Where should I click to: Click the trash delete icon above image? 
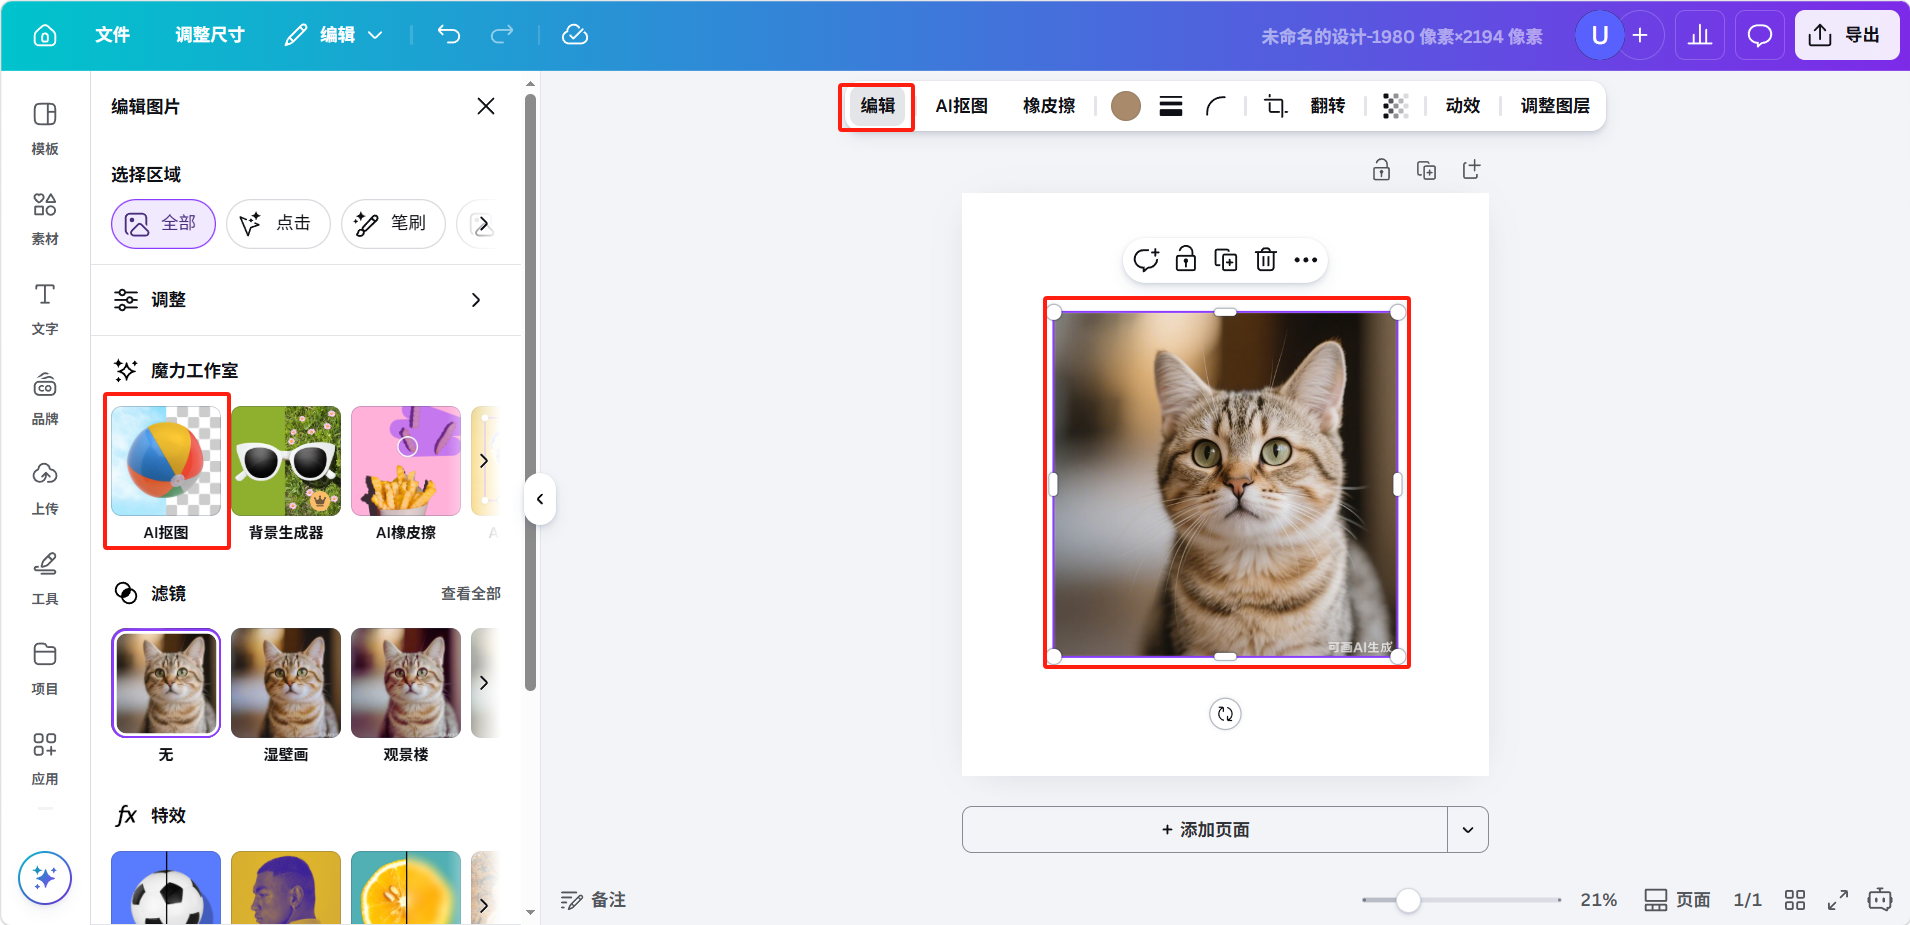[x=1266, y=260]
